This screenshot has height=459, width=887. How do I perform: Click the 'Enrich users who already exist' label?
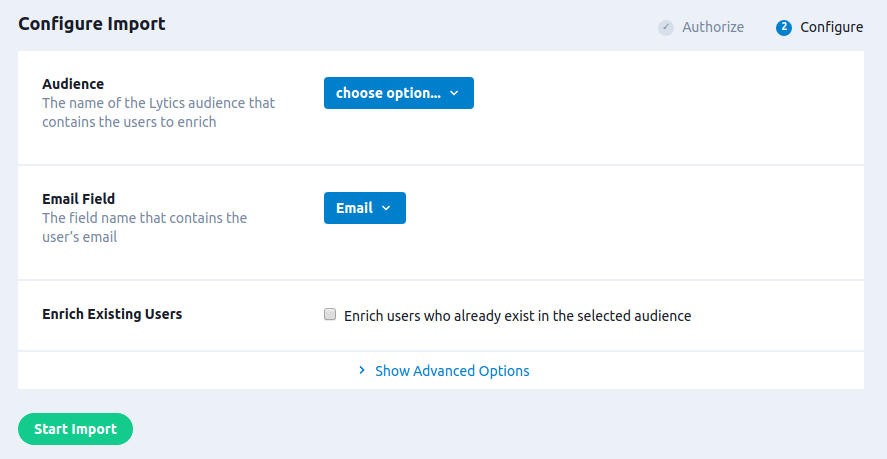coord(517,316)
